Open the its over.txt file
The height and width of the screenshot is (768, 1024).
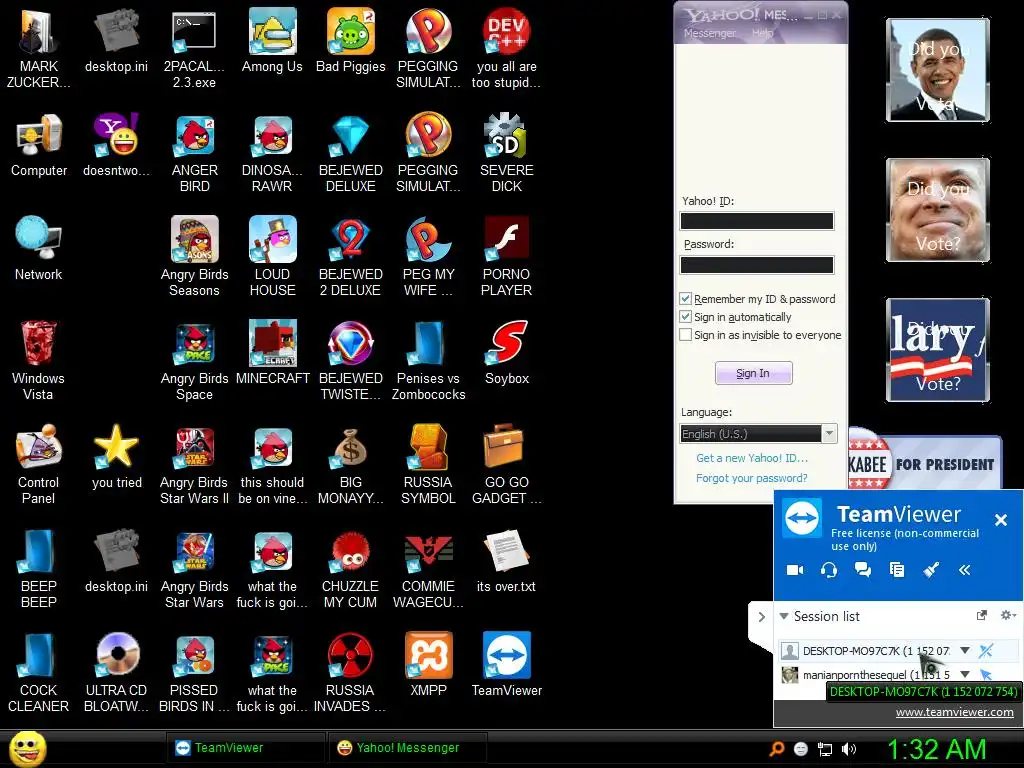(507, 561)
